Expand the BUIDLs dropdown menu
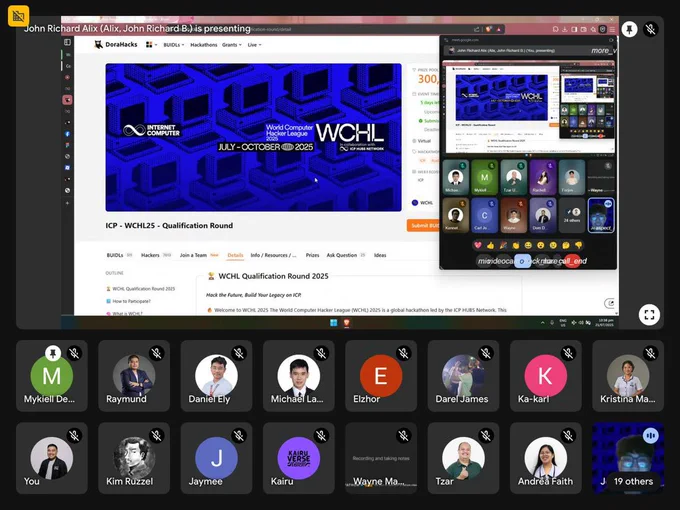Viewport: 680px width, 510px height. 173,45
